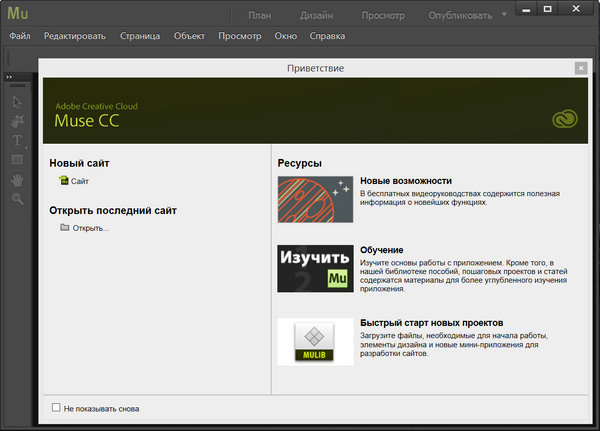The width and height of the screenshot is (600, 431).
Task: Select the Rectangle tool
Action: click(17, 159)
